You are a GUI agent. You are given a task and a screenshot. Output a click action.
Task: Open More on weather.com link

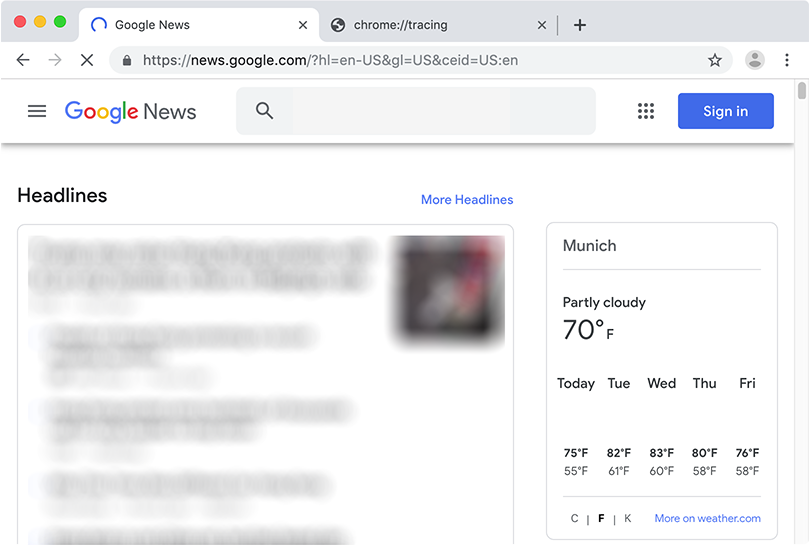(x=707, y=518)
